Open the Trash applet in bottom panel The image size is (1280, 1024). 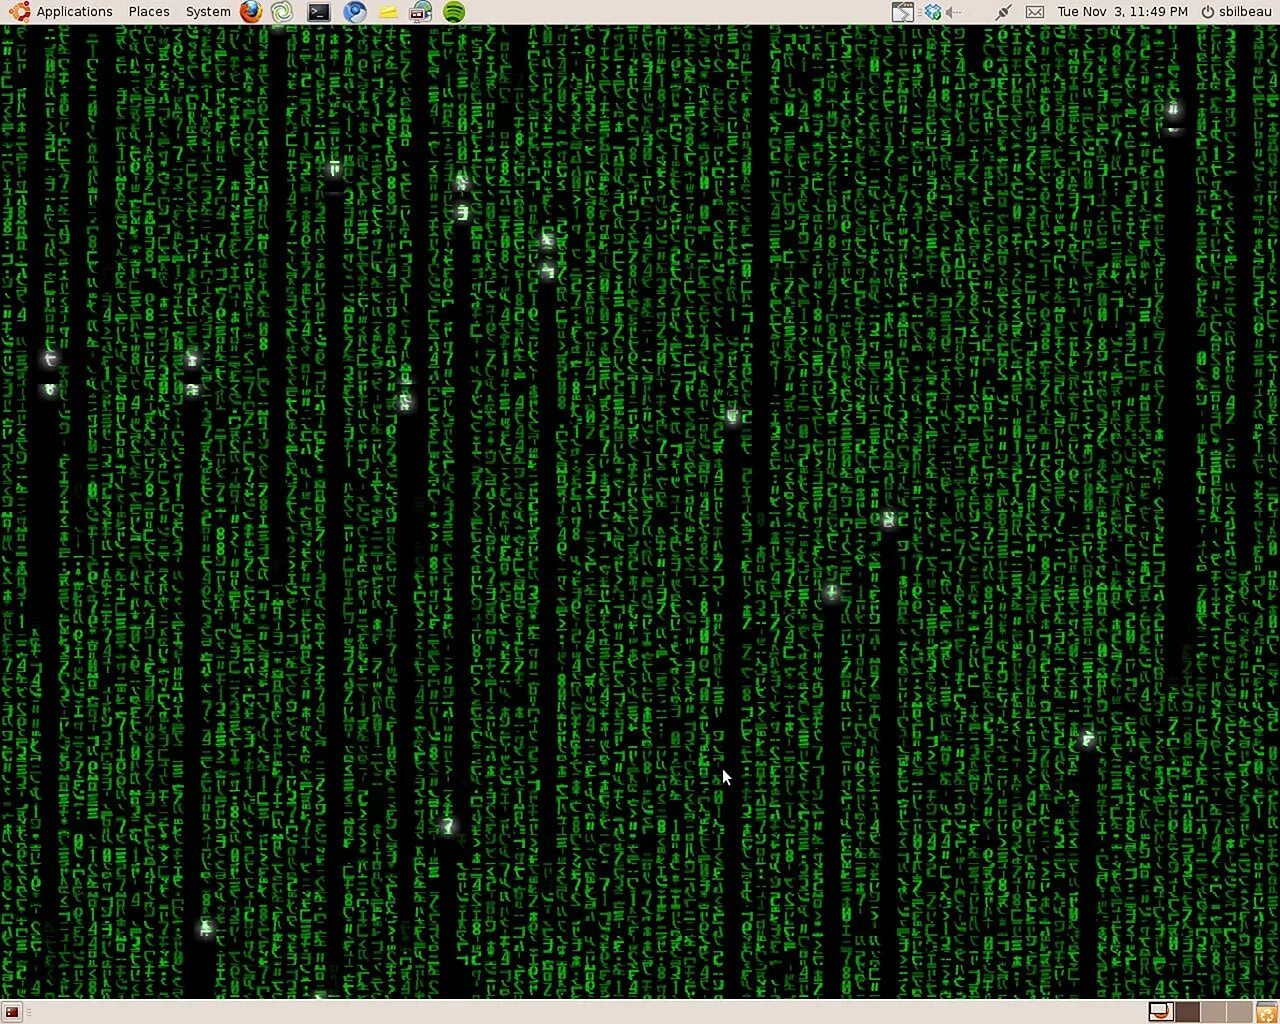(1266, 1012)
